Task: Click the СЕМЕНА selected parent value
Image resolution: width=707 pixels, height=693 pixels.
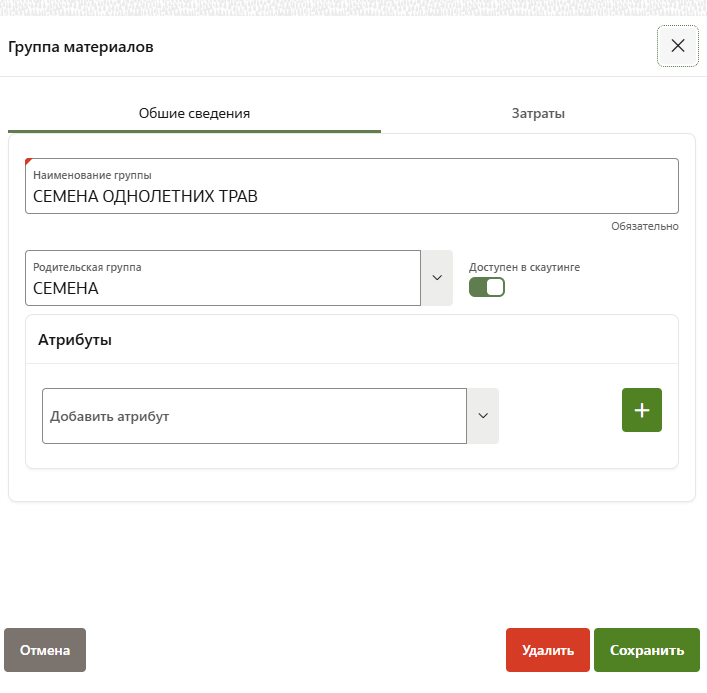Action: point(66,289)
